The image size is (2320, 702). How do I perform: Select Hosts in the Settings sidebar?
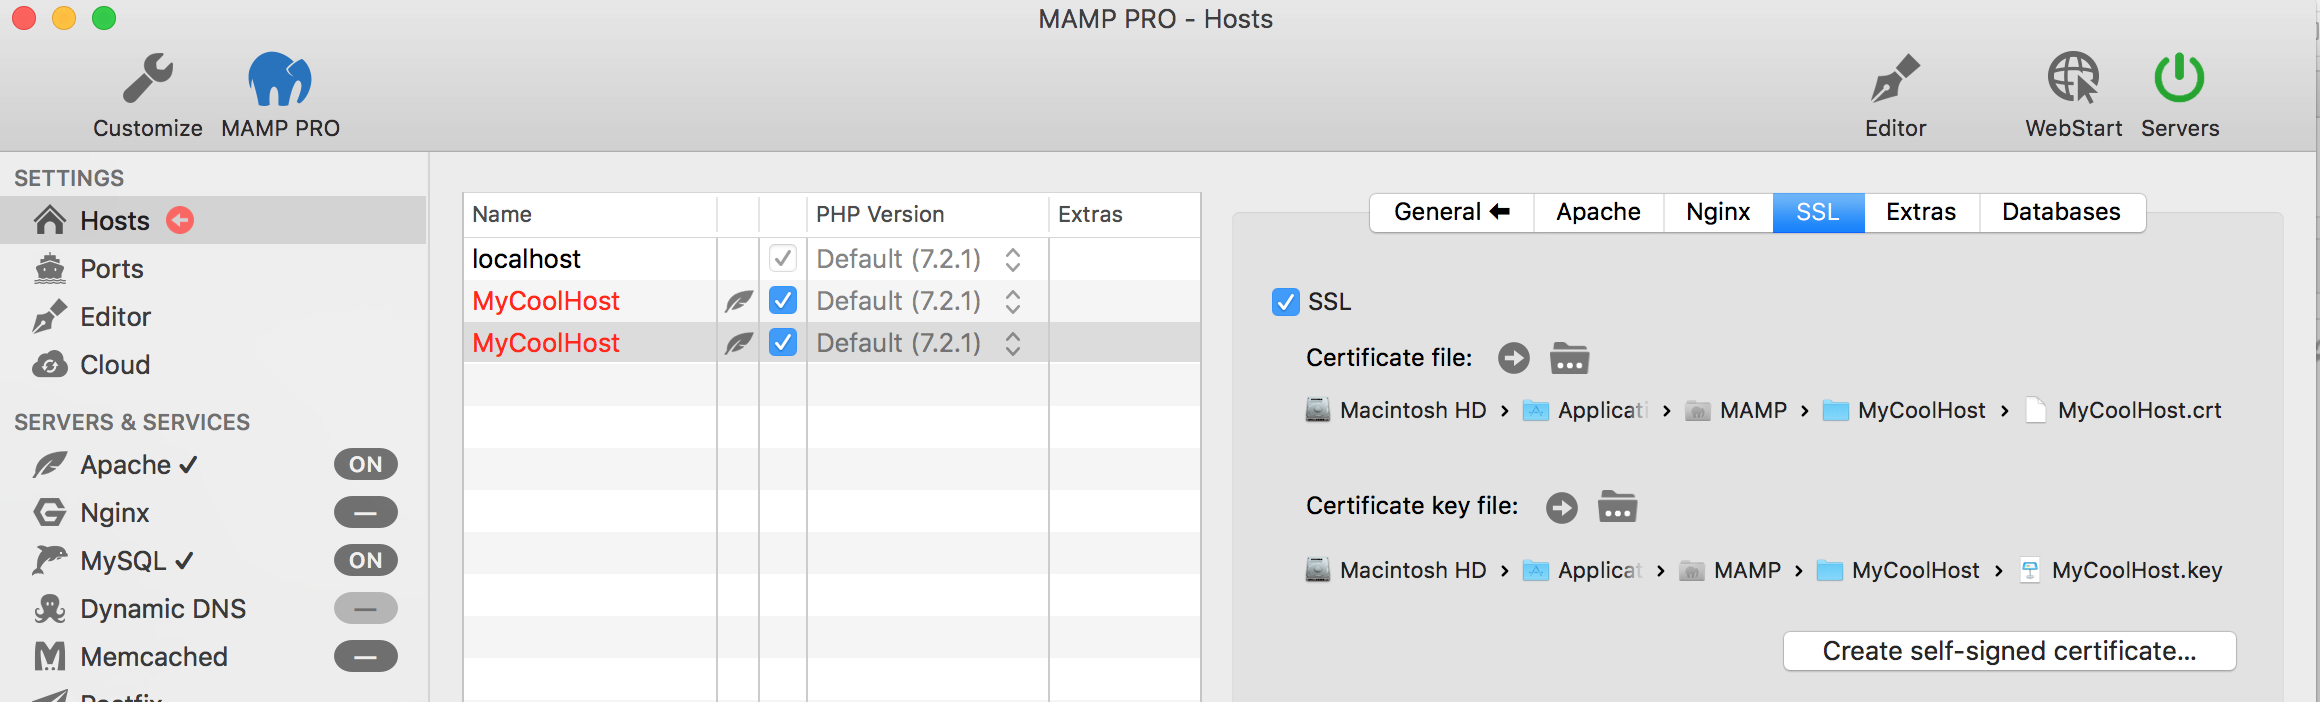(x=213, y=220)
